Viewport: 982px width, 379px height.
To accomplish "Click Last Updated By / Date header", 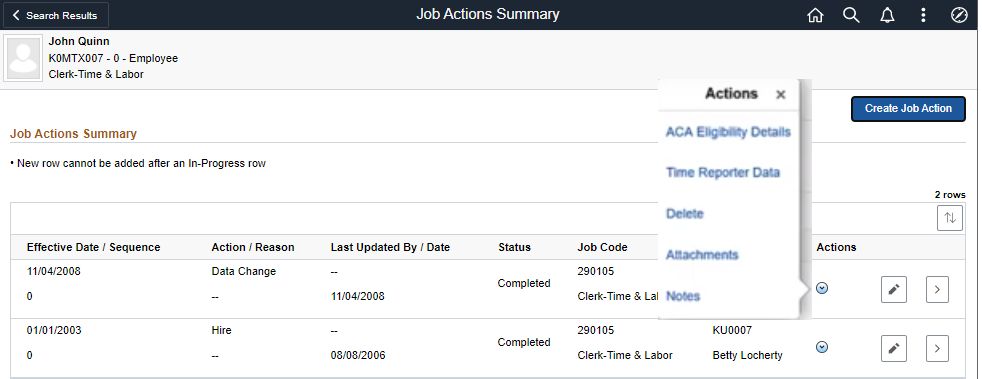I will pyautogui.click(x=390, y=247).
